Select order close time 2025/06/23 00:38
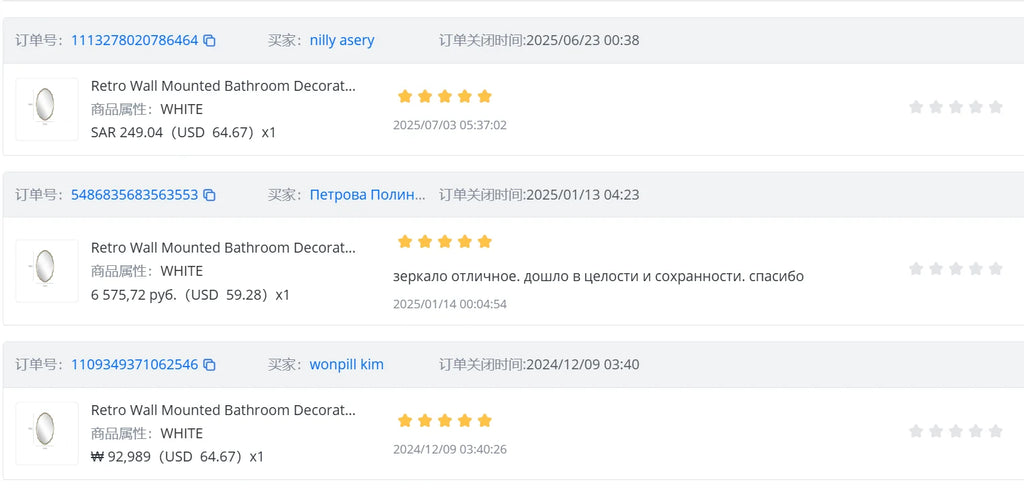This screenshot has height=490, width=1024. click(x=583, y=41)
